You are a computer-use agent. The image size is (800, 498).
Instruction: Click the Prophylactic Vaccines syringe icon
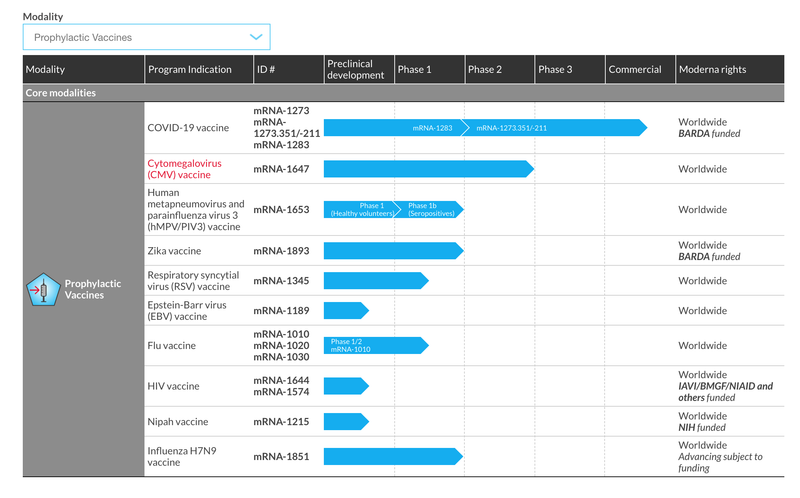point(43,290)
